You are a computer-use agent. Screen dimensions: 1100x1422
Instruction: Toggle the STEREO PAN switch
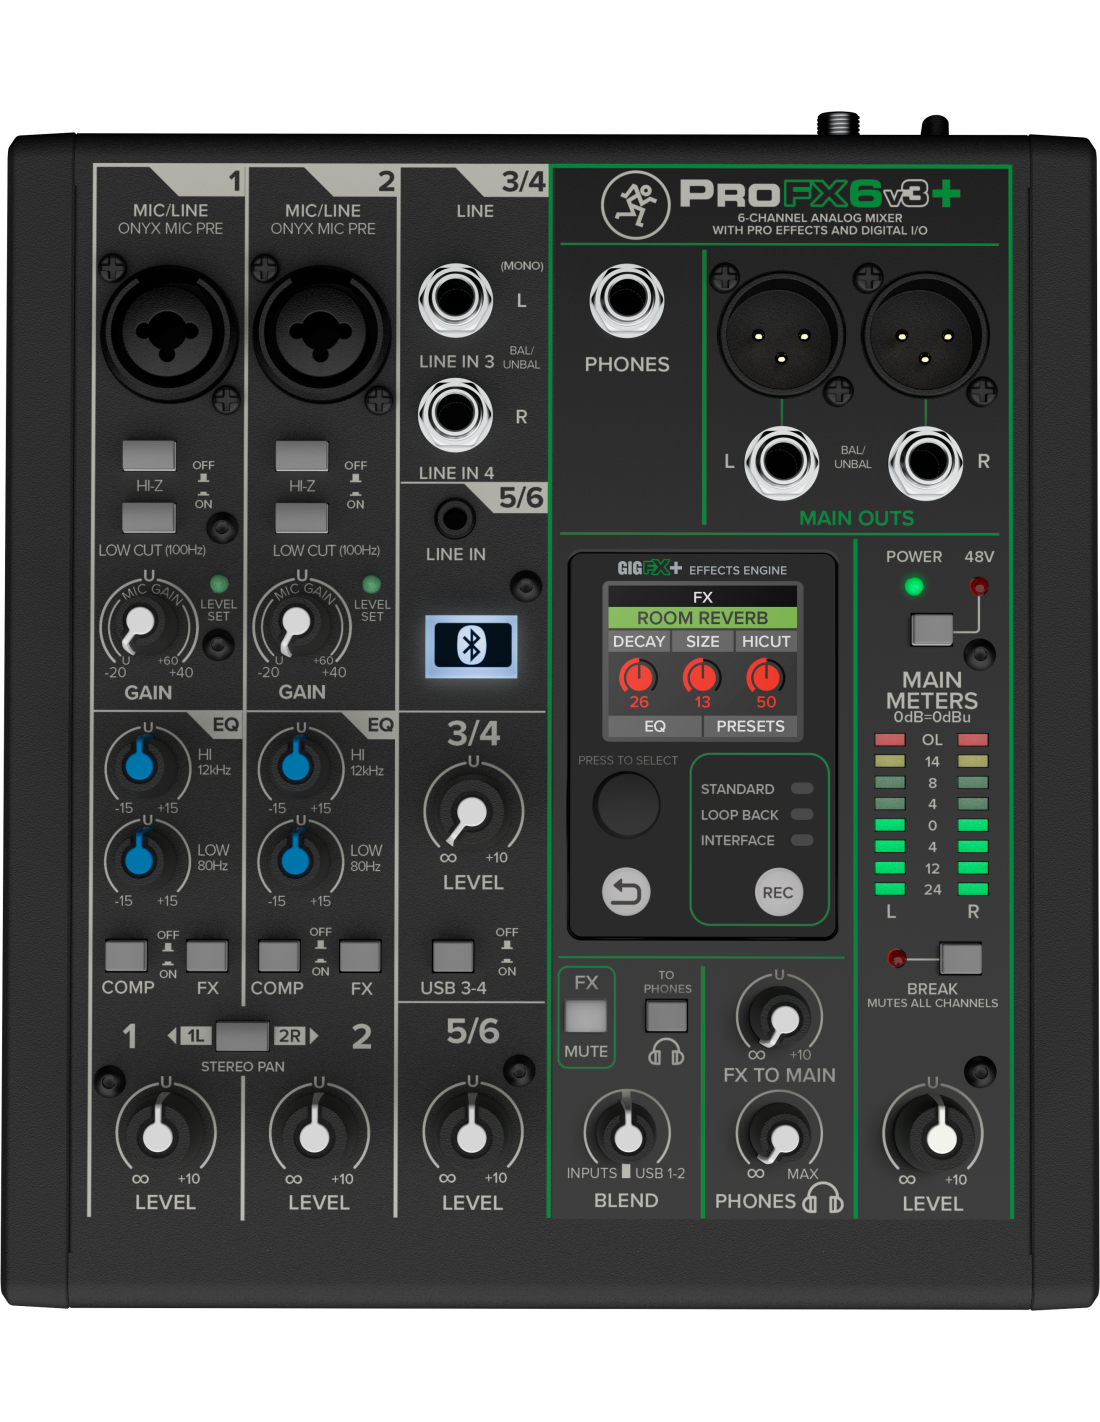tap(242, 1036)
